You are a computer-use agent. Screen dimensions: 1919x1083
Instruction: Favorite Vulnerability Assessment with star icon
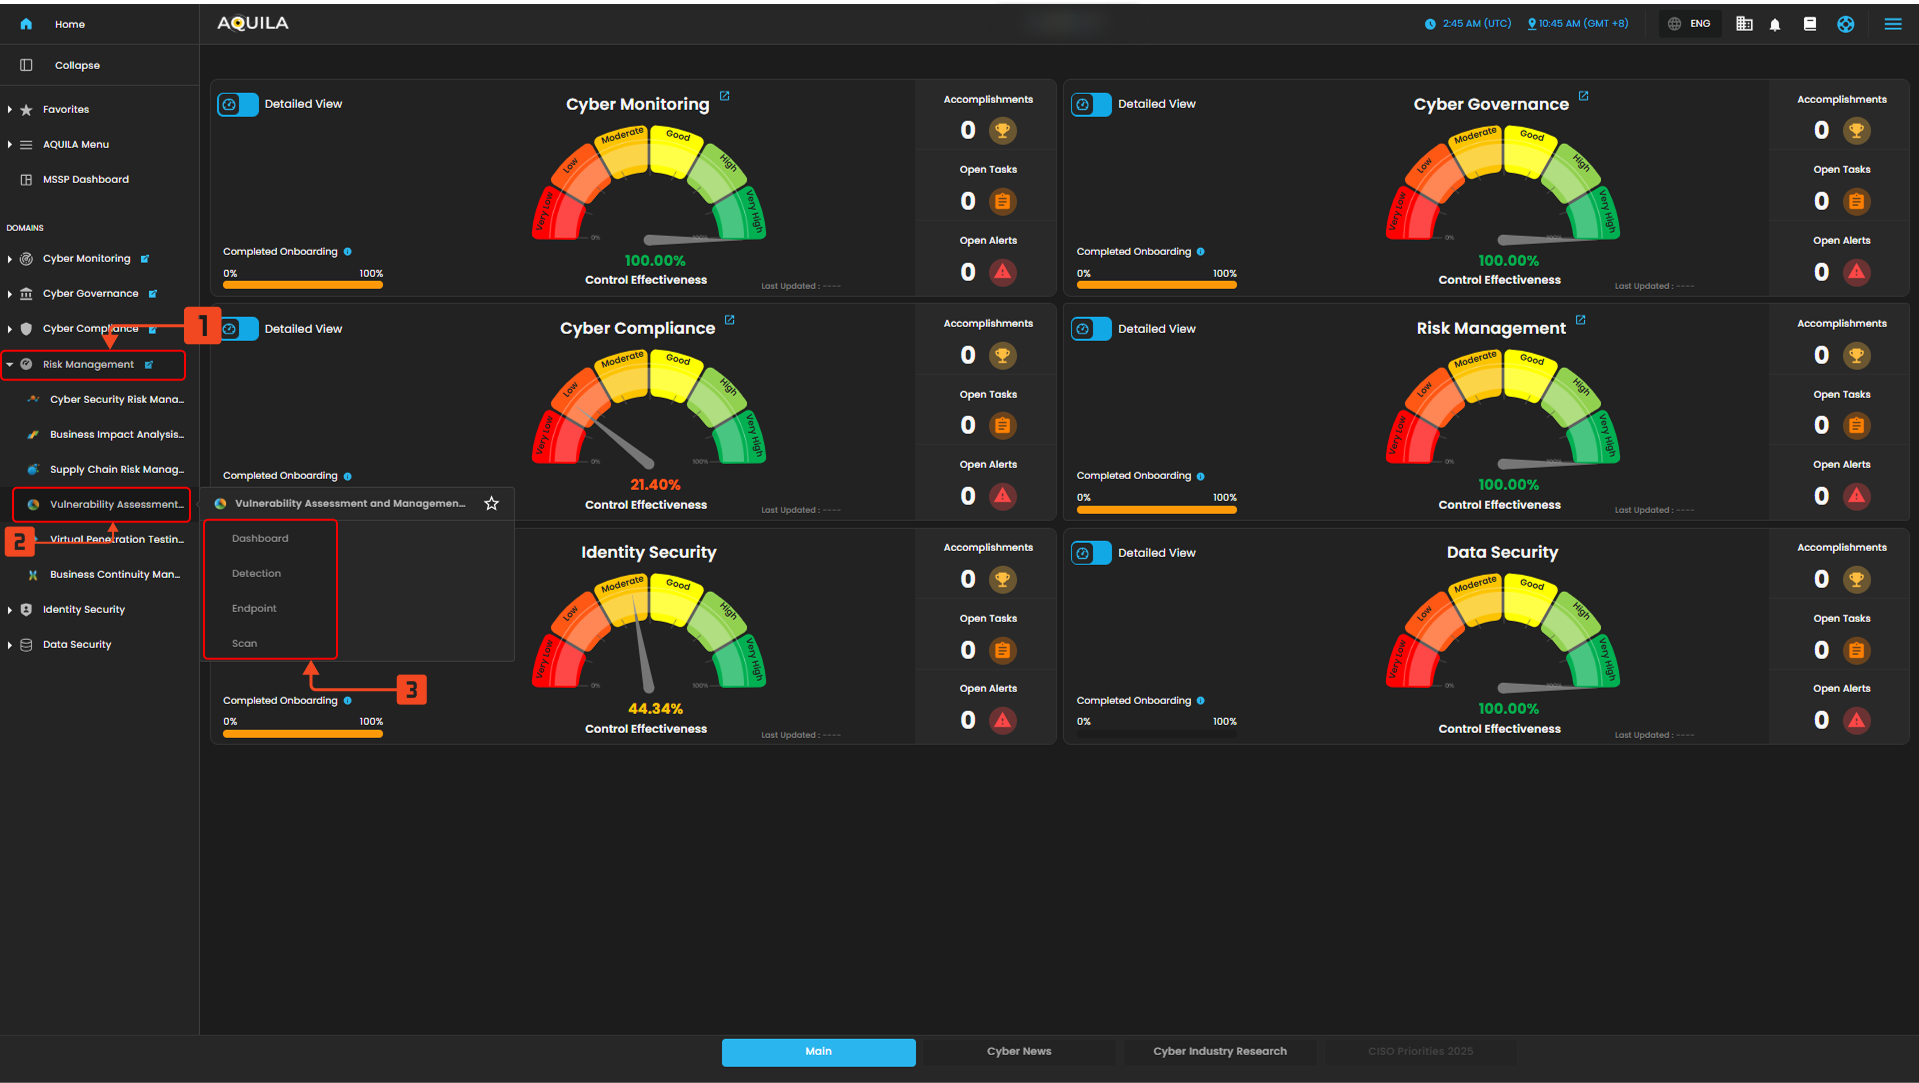491,504
